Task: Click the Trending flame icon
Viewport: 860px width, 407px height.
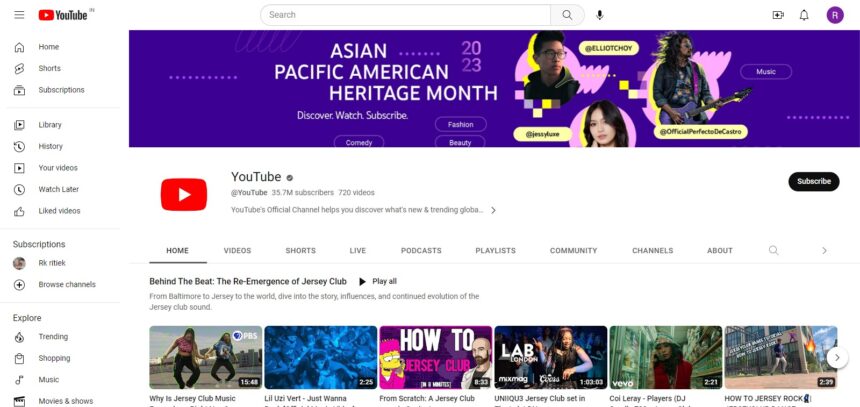Action: tap(19, 337)
